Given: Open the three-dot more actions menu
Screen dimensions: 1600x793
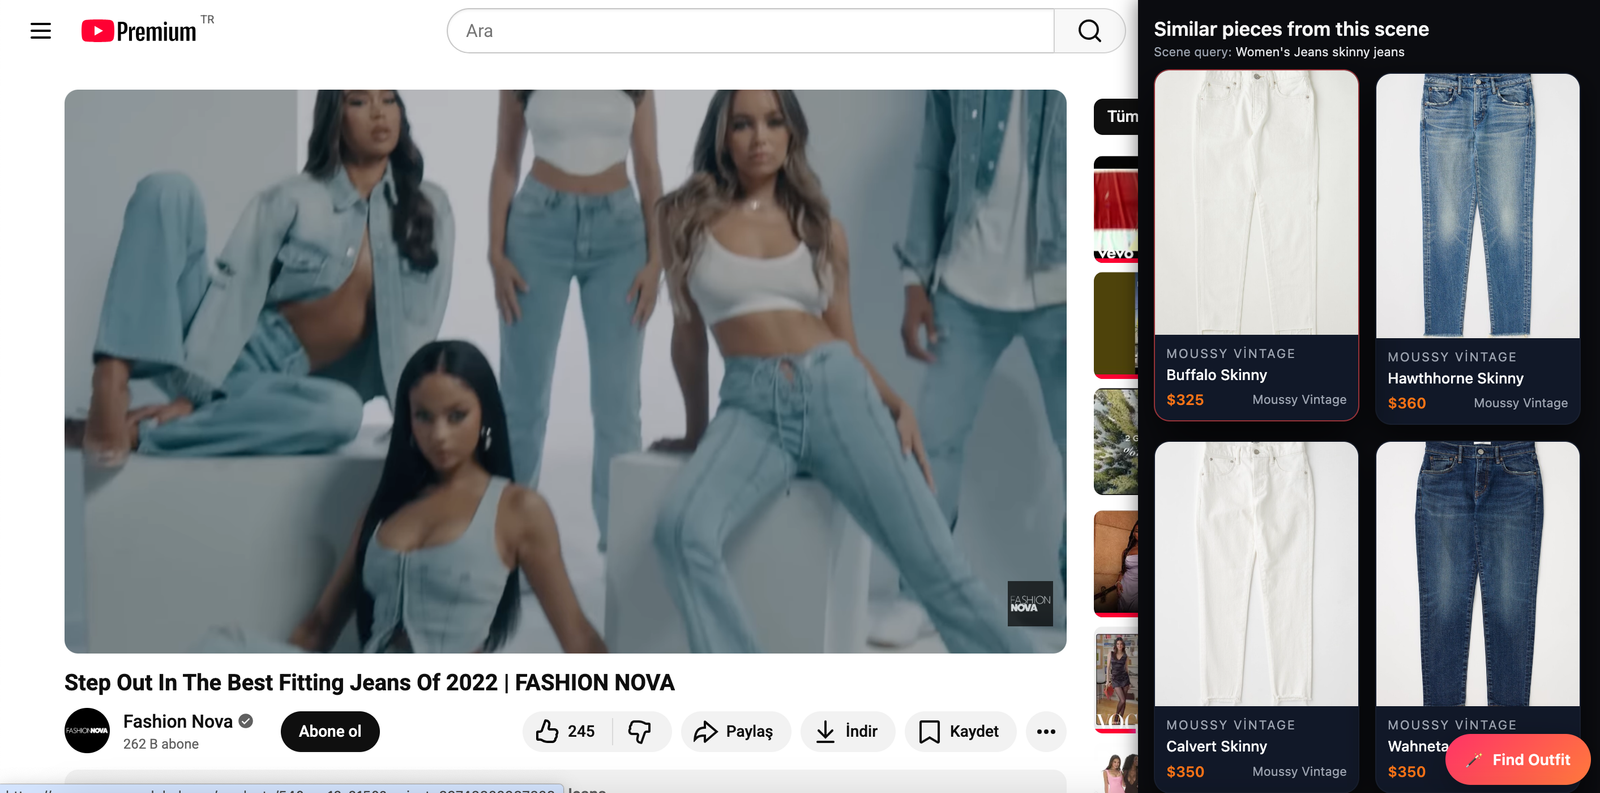Looking at the screenshot, I should click(x=1046, y=731).
